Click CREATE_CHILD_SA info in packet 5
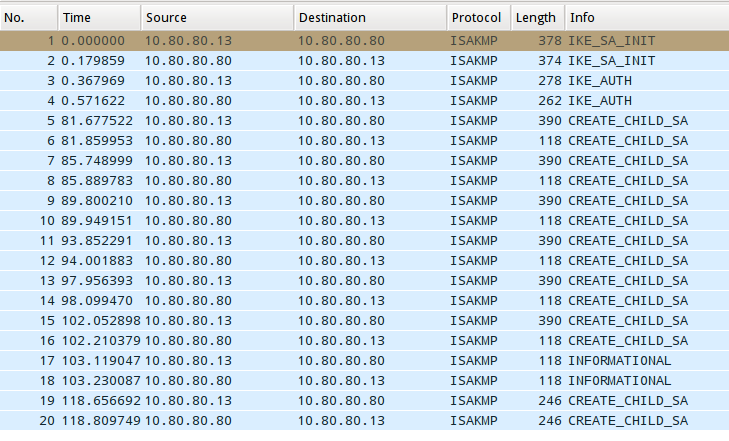Viewport: 729px width, 441px height. [x=628, y=121]
